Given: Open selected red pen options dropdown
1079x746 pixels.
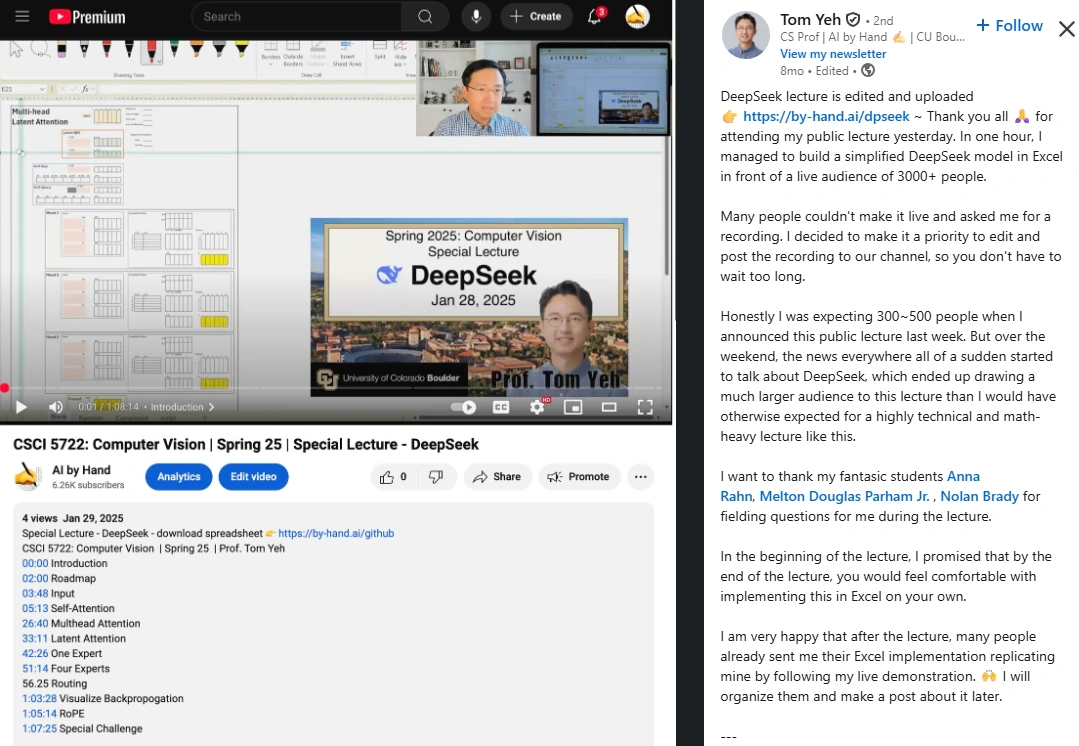Looking at the screenshot, I should coord(159,61).
